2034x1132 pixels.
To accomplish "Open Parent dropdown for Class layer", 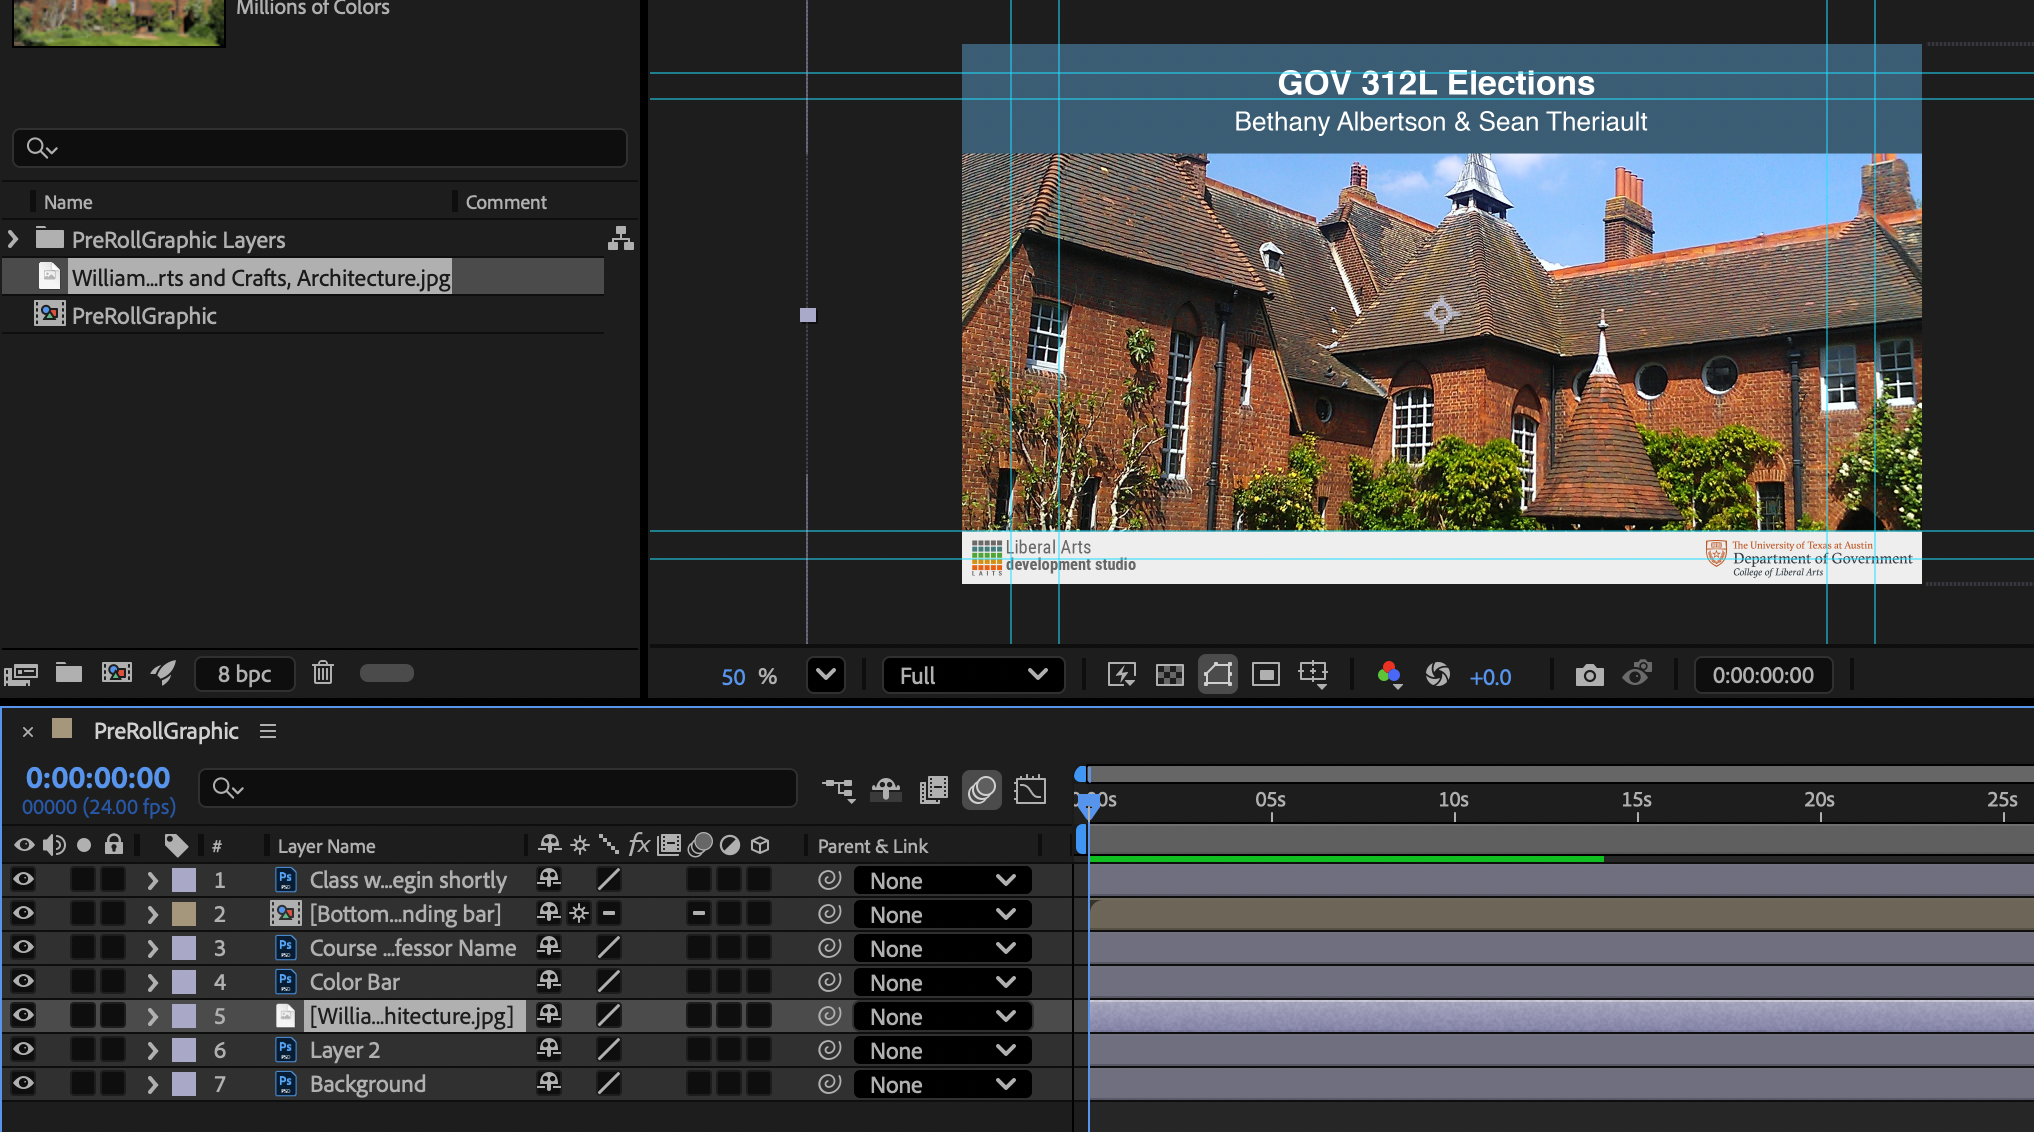I will (x=941, y=880).
